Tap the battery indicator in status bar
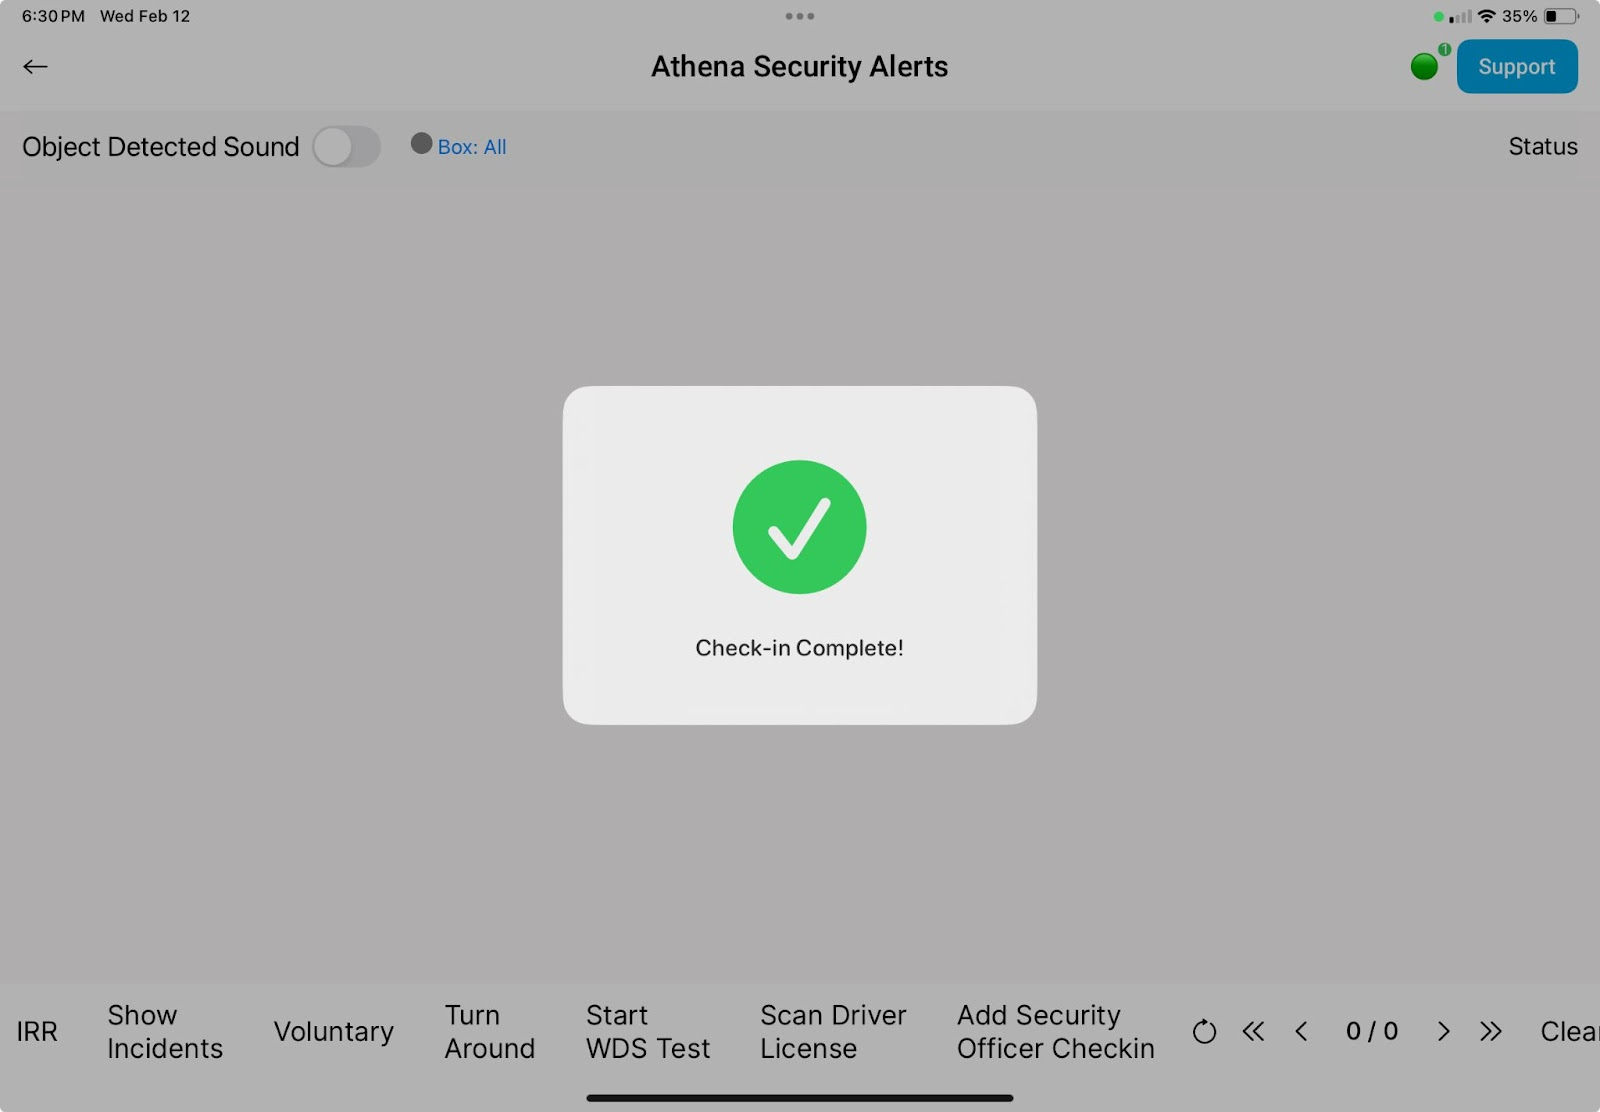The image size is (1600, 1112). [1561, 16]
